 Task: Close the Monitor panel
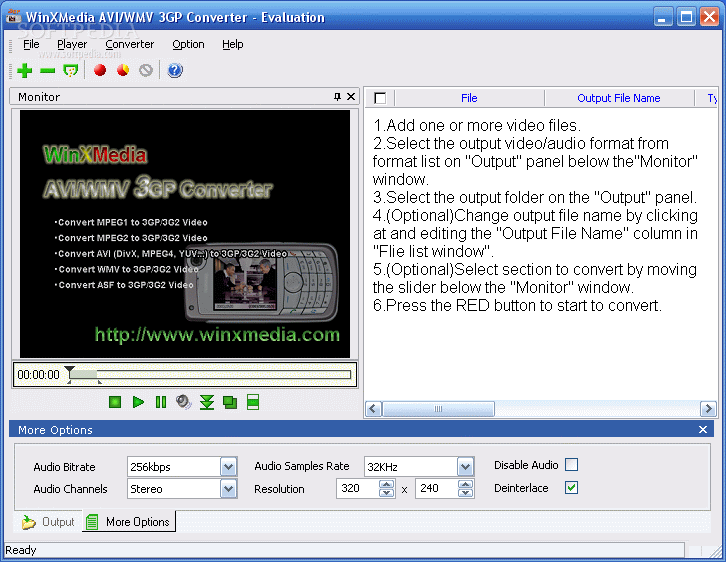tap(351, 96)
